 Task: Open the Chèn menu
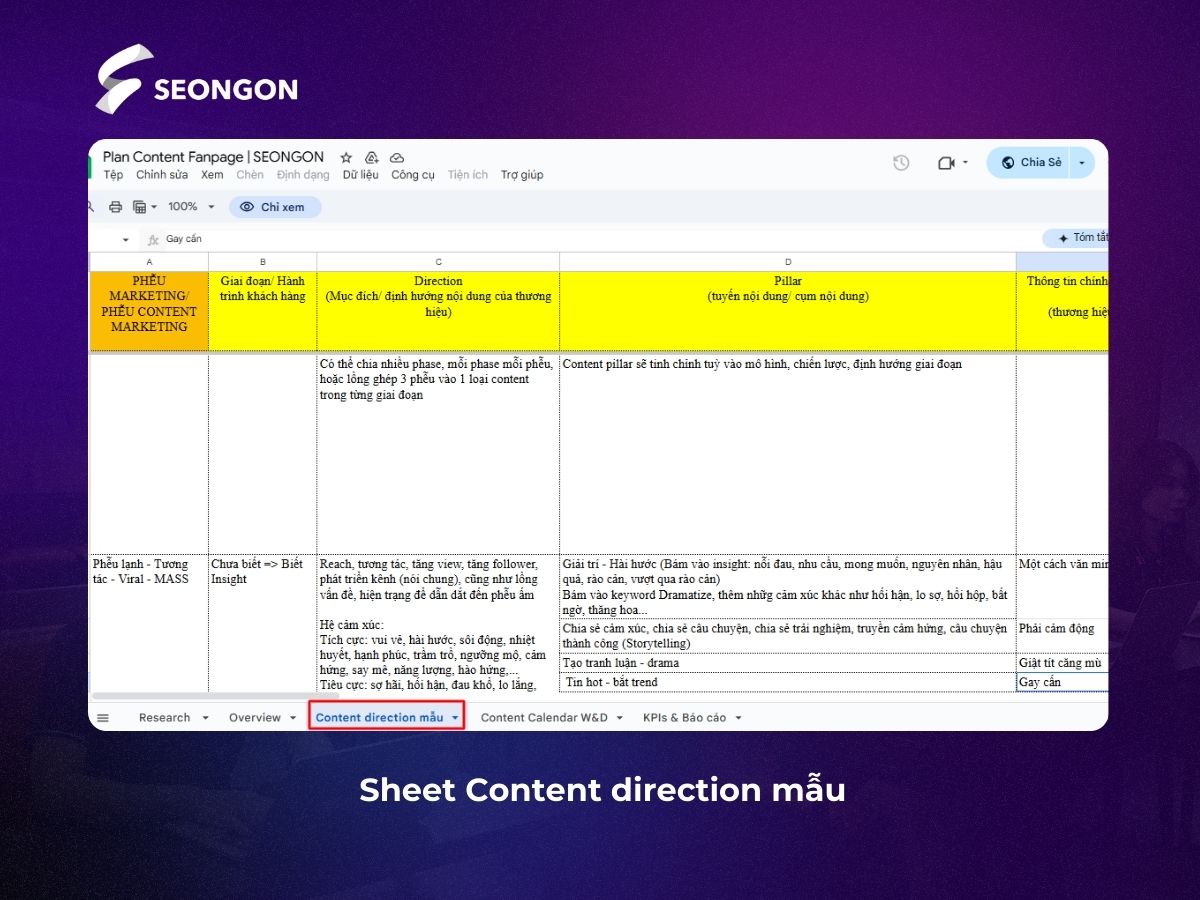(x=250, y=175)
